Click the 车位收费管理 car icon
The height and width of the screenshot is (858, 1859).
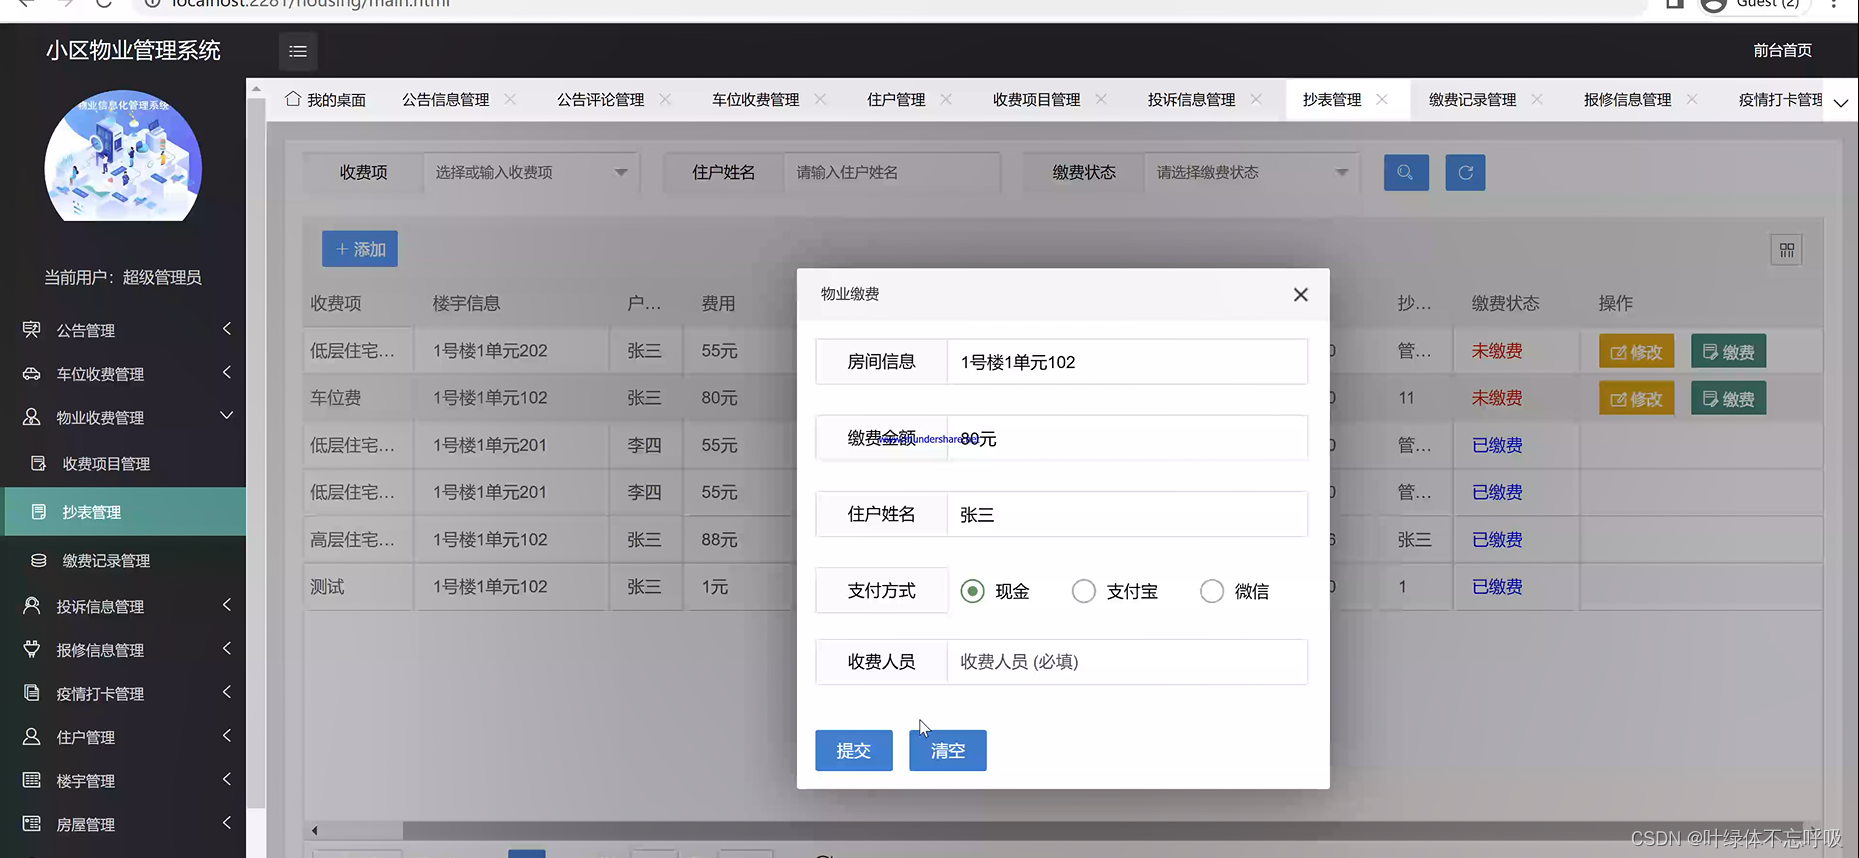[32, 373]
